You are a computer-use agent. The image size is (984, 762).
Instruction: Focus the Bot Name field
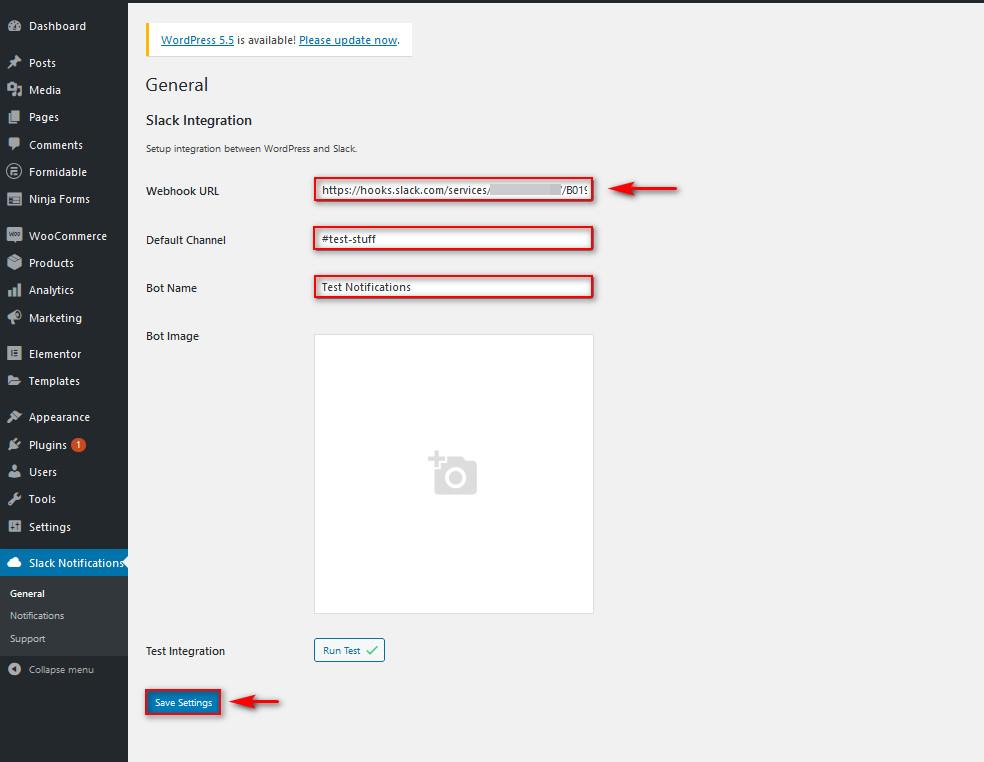pyautogui.click(x=453, y=287)
